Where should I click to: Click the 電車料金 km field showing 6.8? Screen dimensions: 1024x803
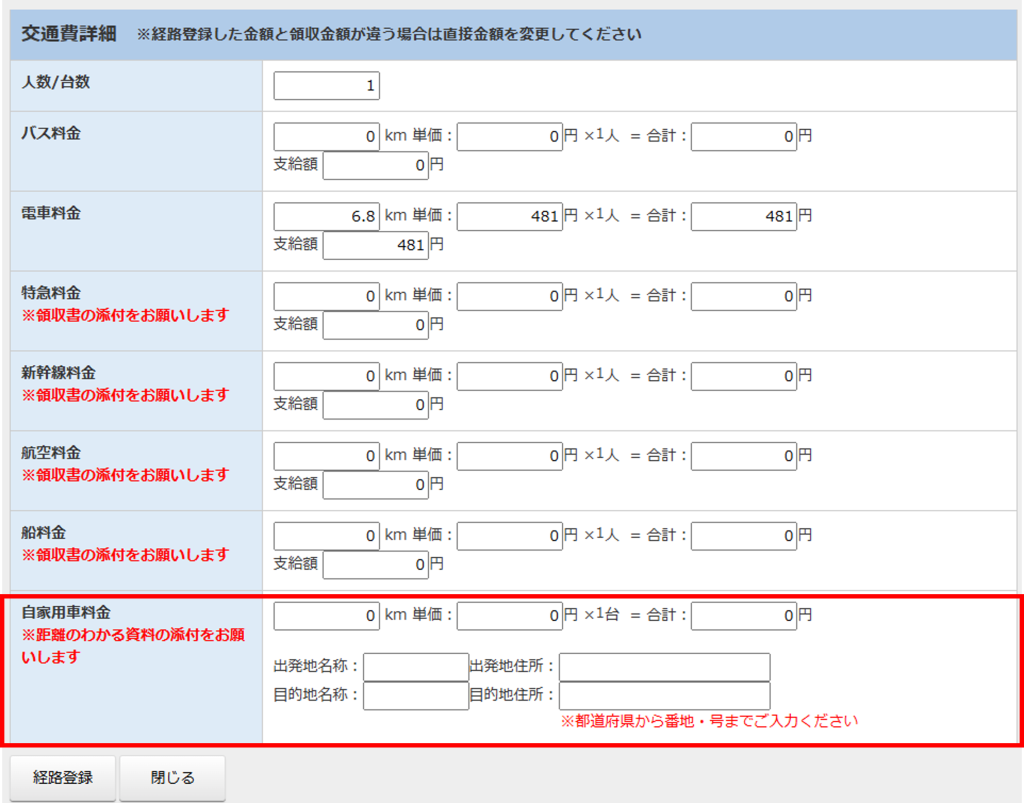(327, 216)
